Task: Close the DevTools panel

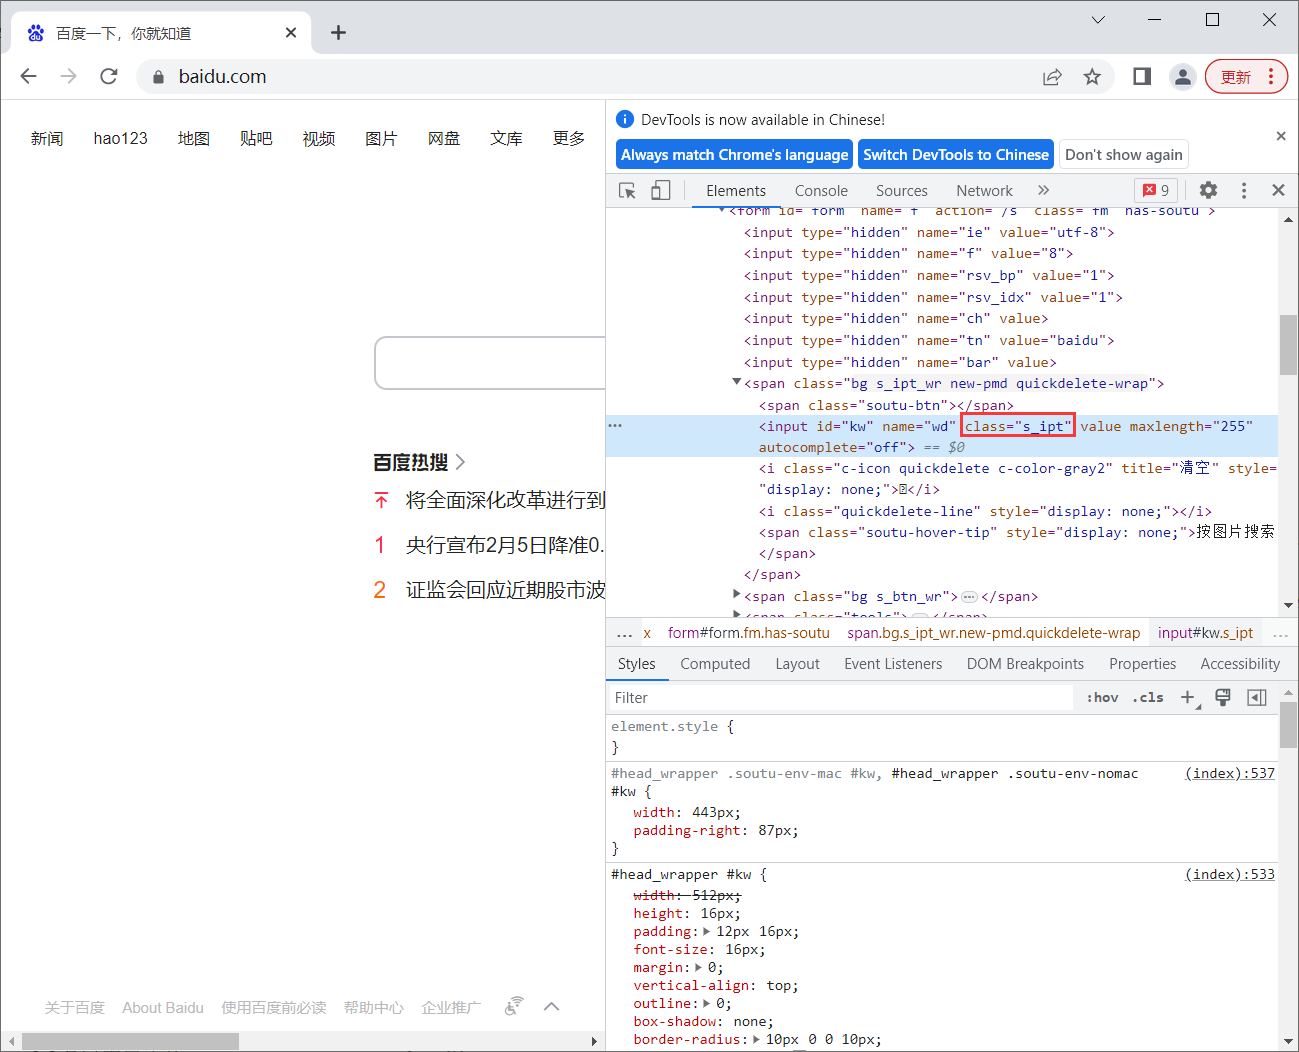Action: [x=1278, y=190]
